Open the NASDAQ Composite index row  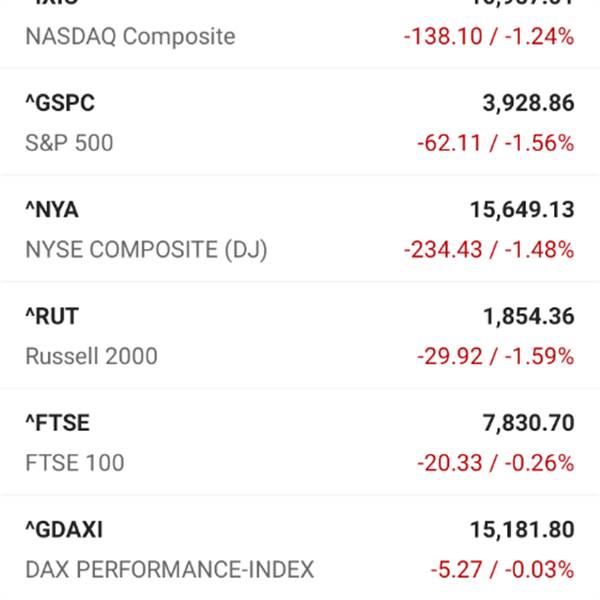(300, 34)
